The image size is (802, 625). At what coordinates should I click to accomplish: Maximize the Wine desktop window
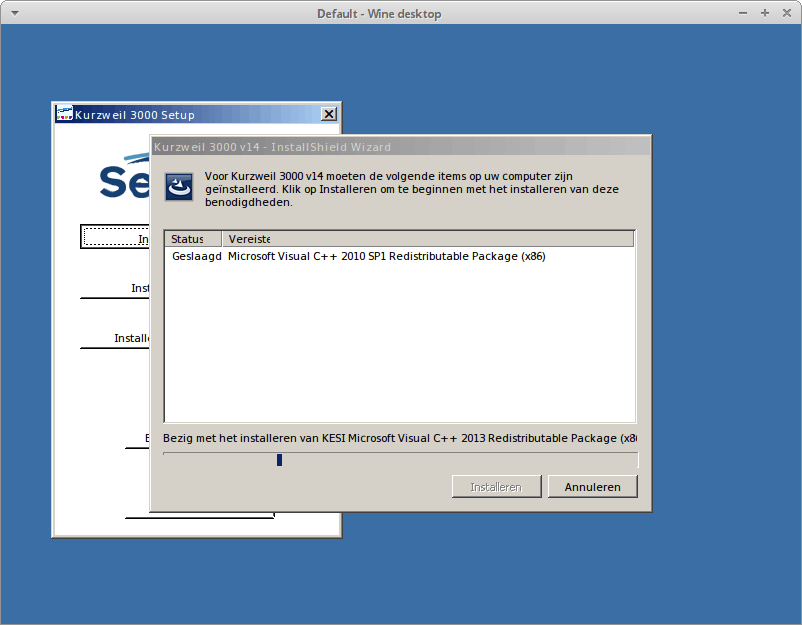765,13
